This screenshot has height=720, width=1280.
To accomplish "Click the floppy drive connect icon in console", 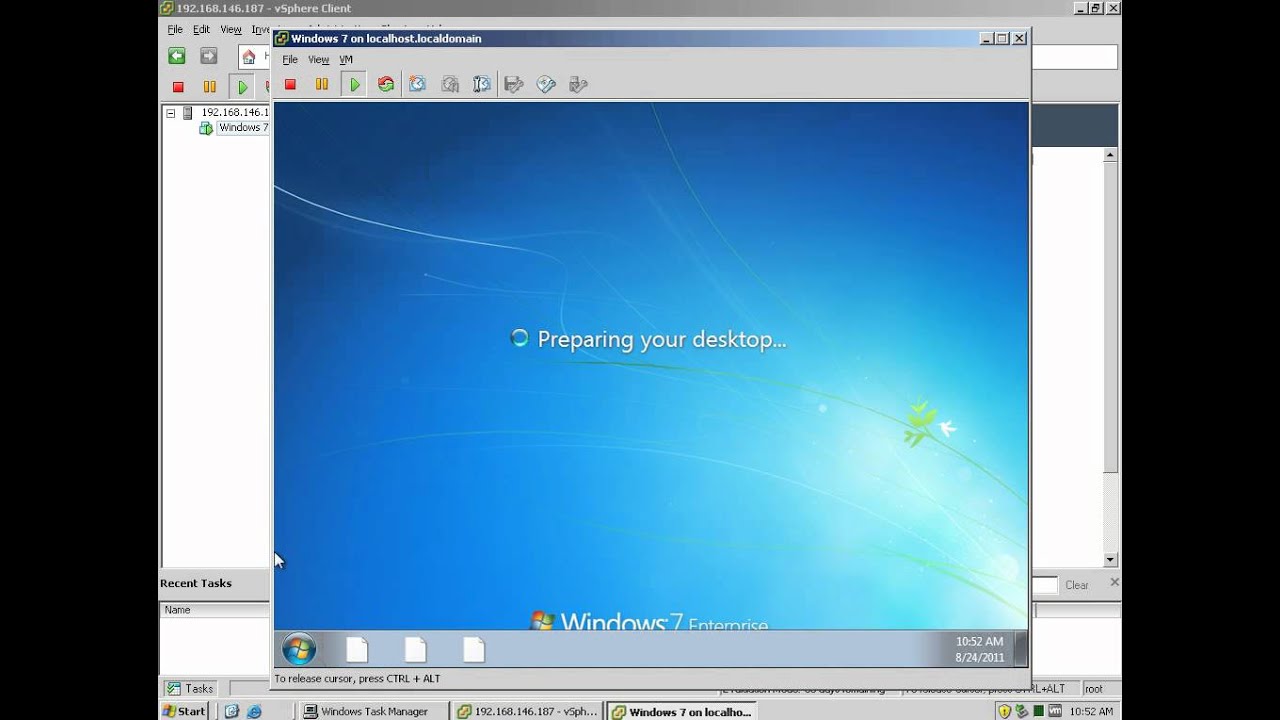I will point(514,85).
